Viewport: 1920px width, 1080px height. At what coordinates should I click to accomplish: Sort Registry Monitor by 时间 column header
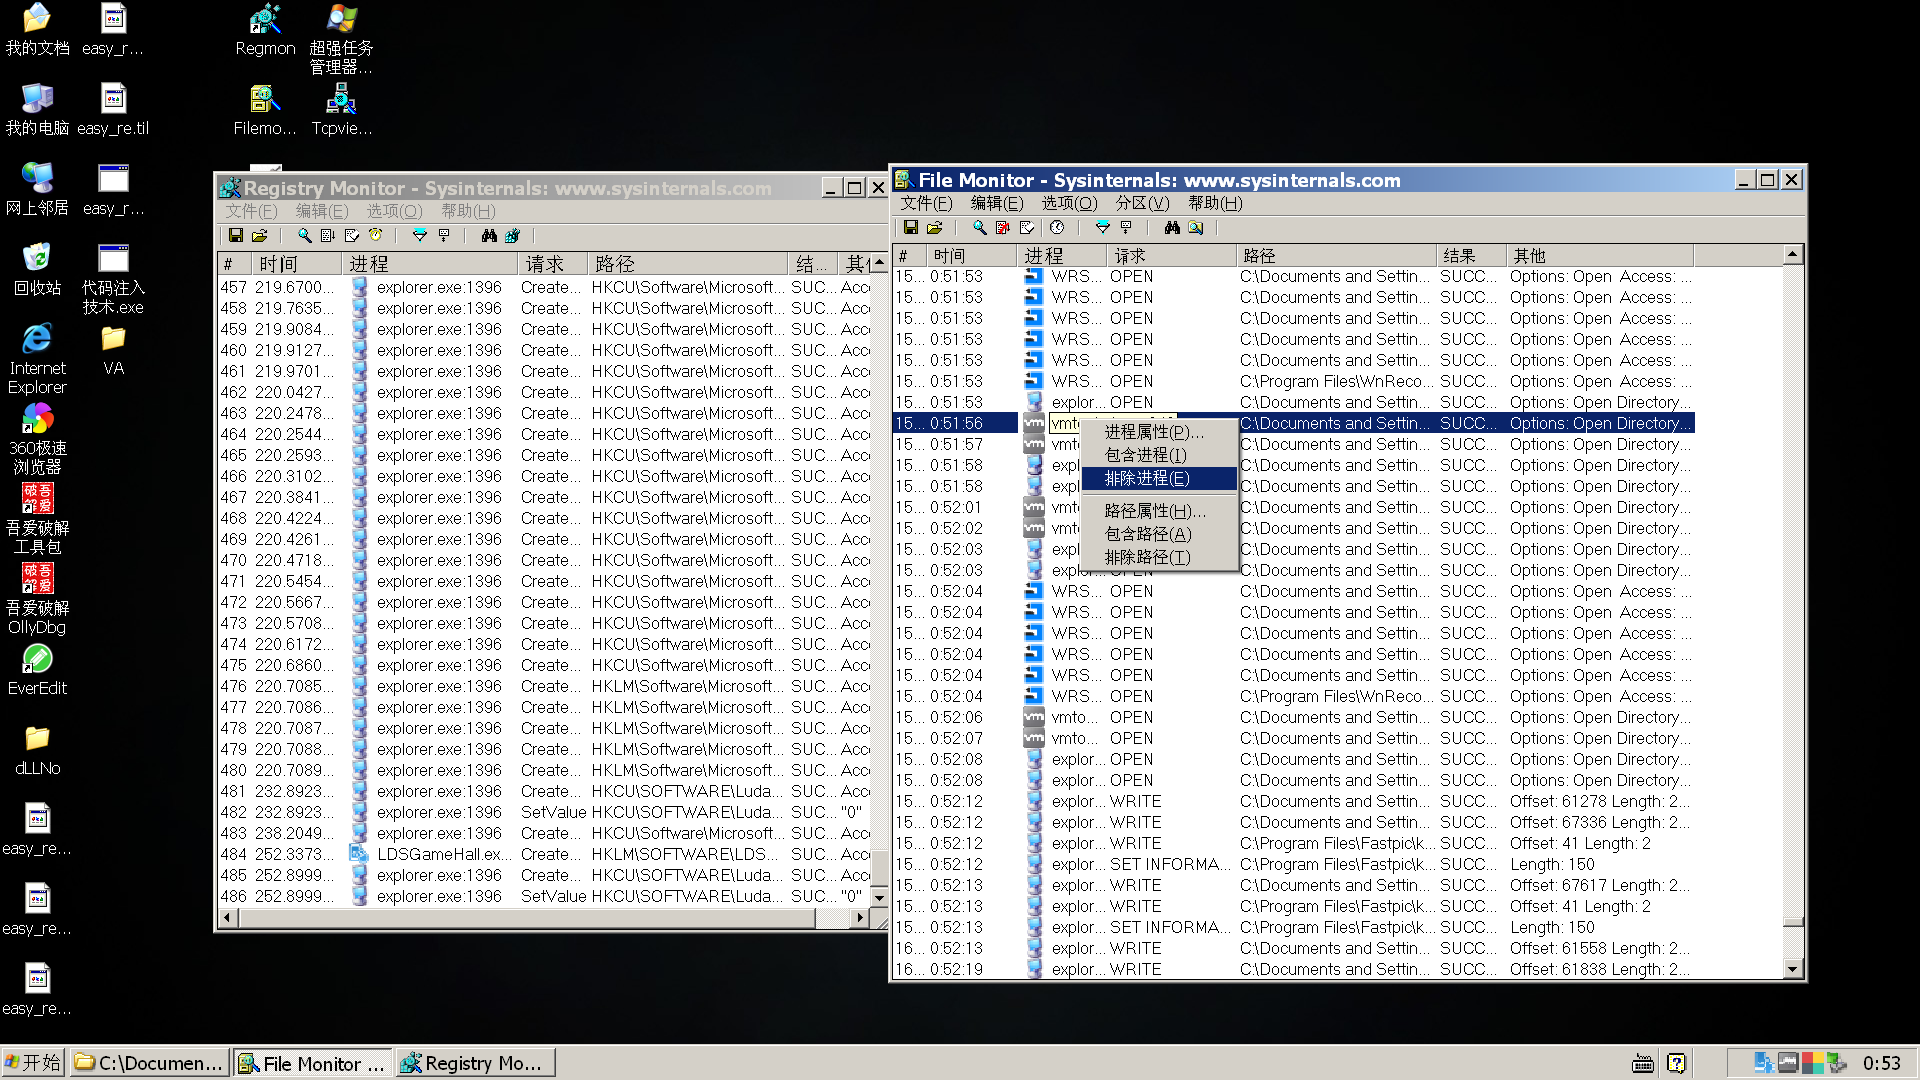tap(297, 264)
